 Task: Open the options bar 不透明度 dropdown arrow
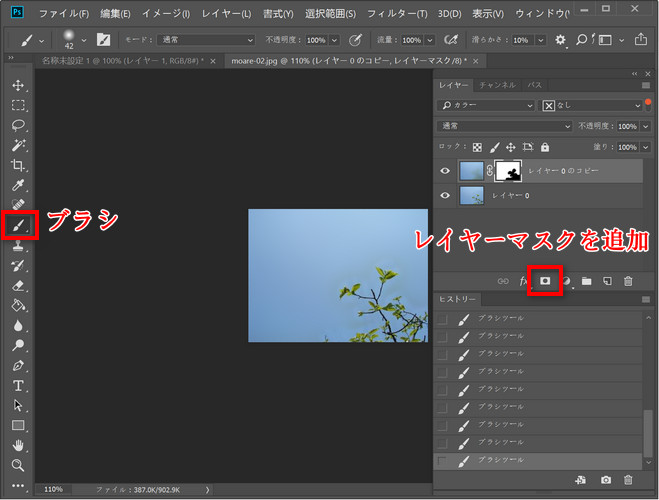coord(335,40)
